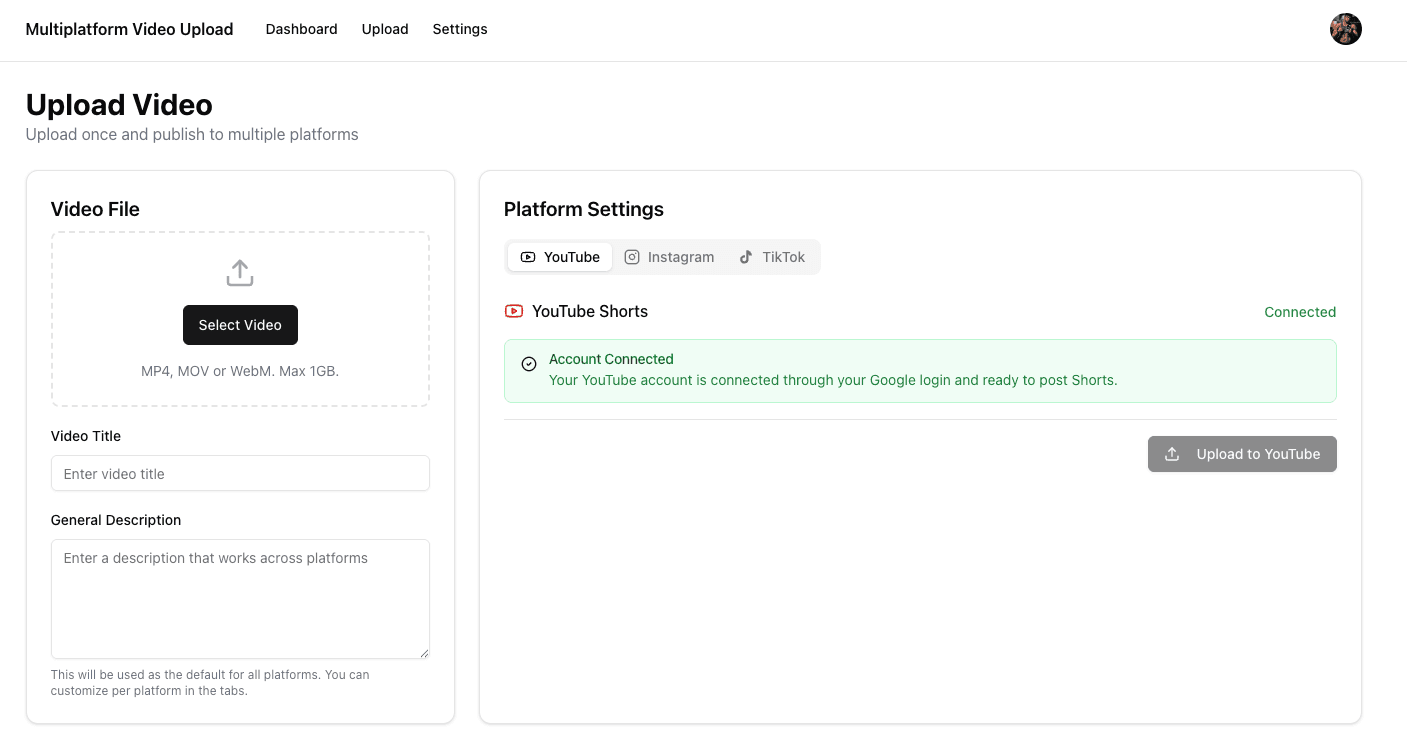The width and height of the screenshot is (1407, 746).
Task: Switch to the Instagram platform tab label
Action: 681,257
